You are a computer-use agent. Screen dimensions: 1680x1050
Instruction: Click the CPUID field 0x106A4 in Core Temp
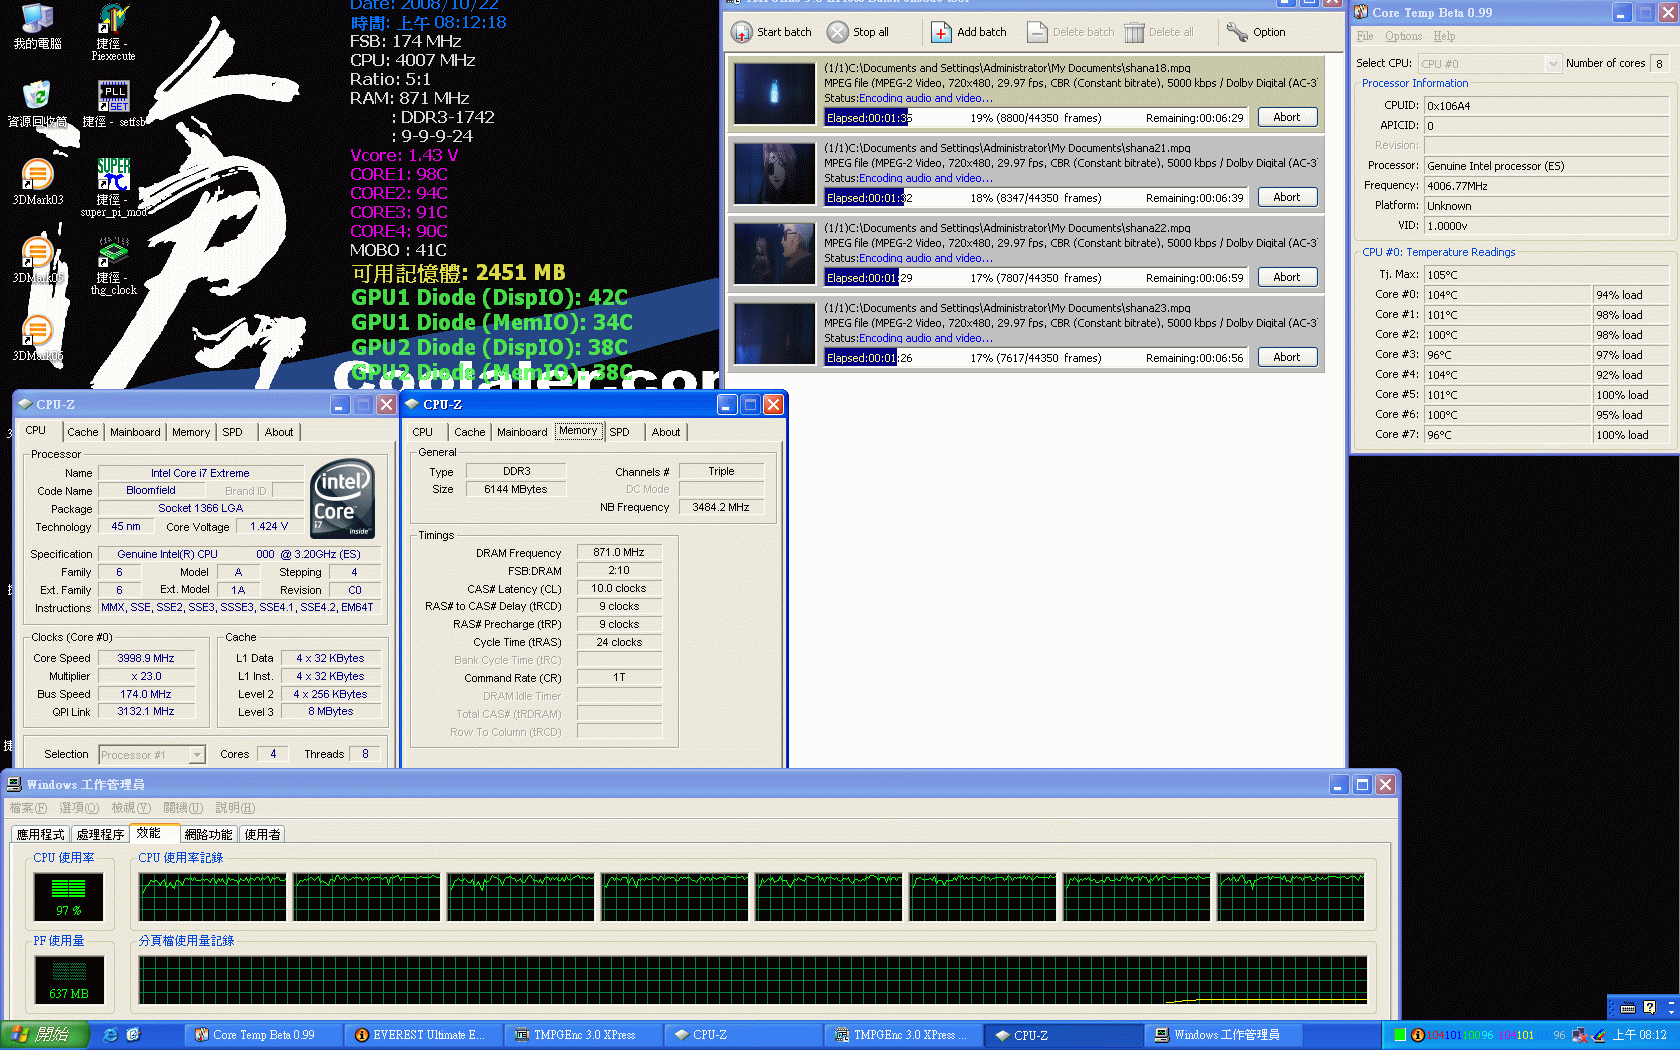tap(1546, 106)
